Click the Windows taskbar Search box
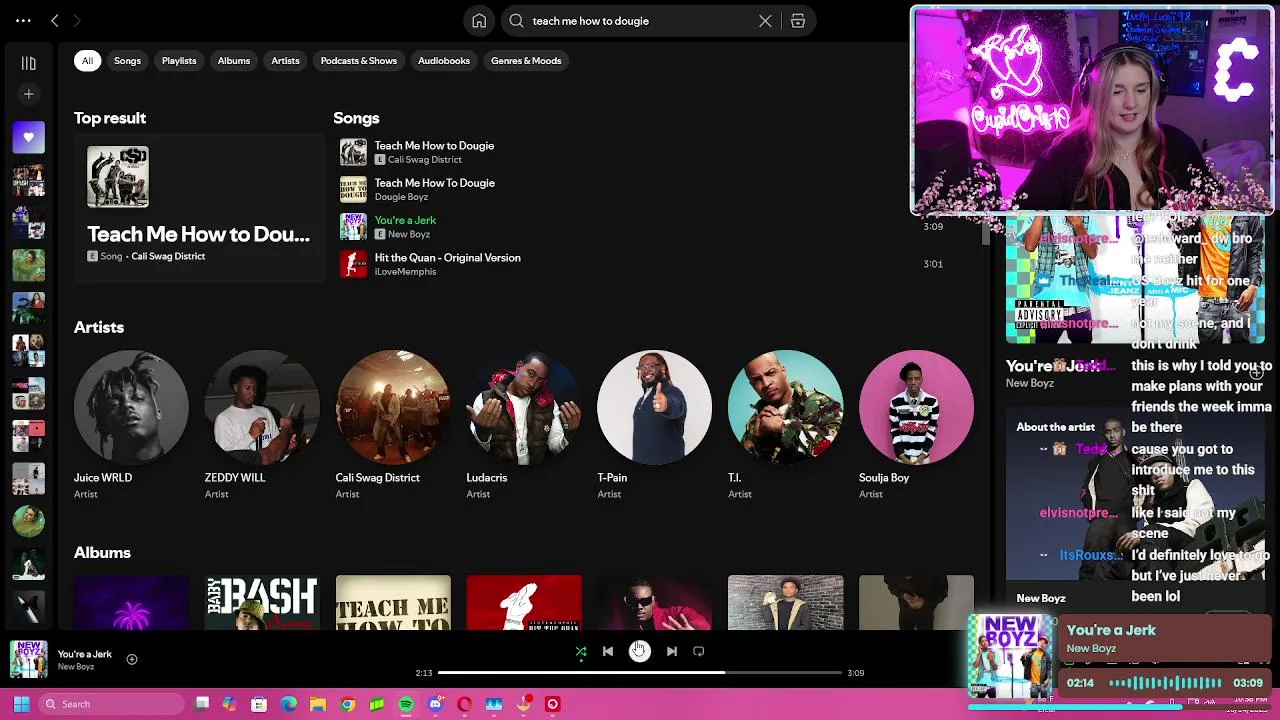Image resolution: width=1280 pixels, height=720 pixels. pos(110,704)
